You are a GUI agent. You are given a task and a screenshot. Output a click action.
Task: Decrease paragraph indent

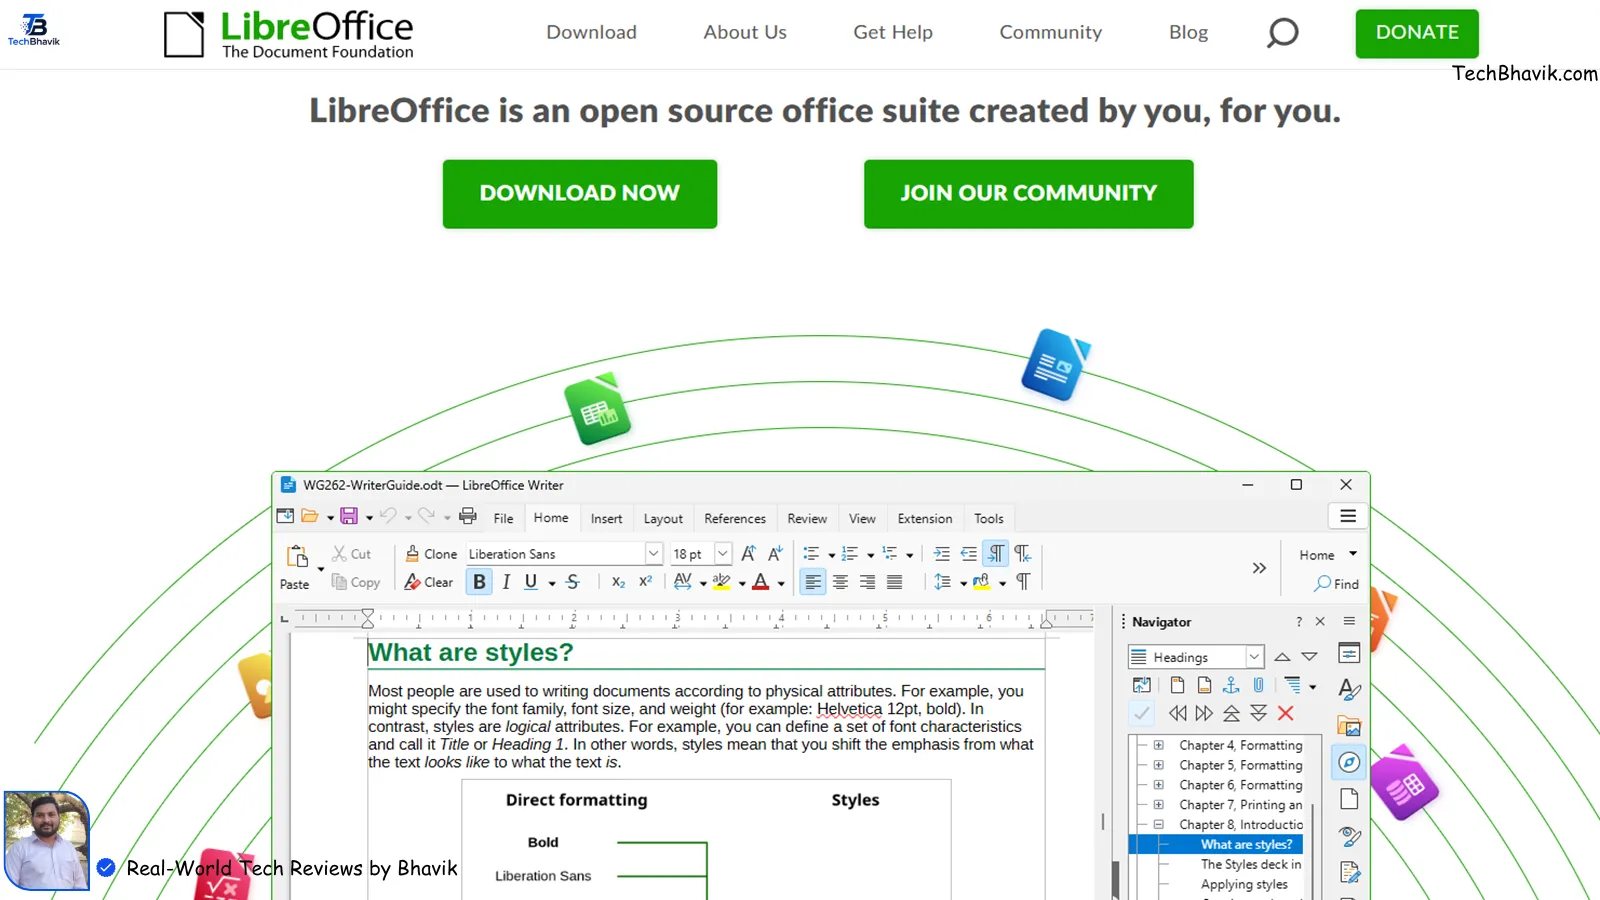[969, 554]
